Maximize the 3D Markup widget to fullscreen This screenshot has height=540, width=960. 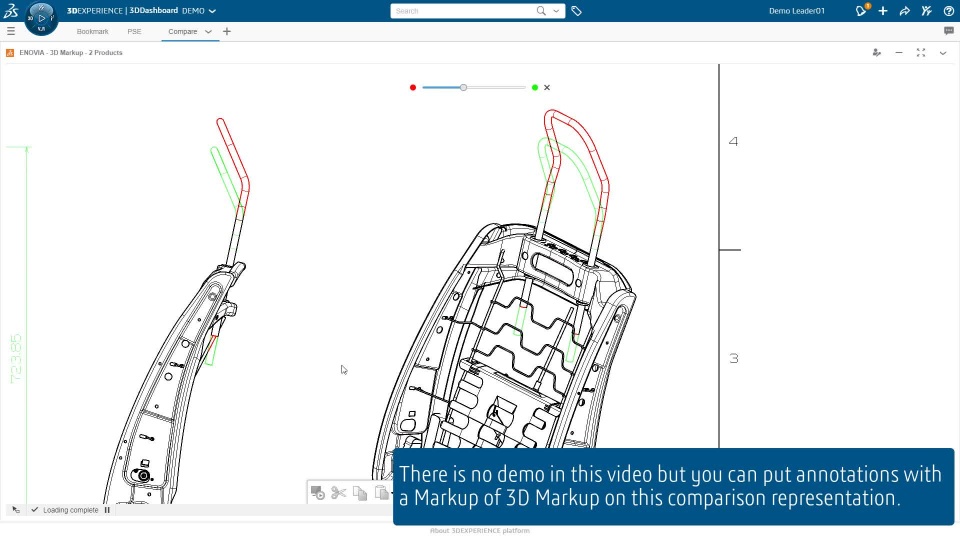[x=921, y=53]
